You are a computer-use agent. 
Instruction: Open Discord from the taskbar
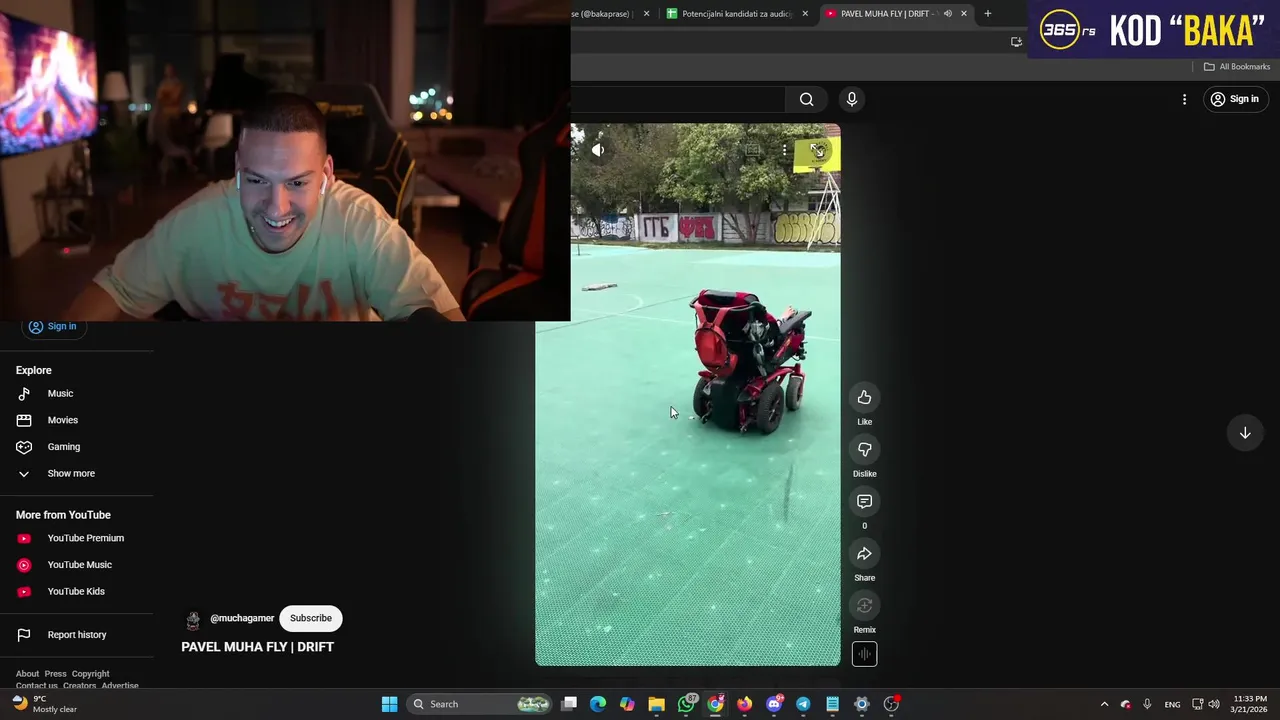click(x=774, y=704)
